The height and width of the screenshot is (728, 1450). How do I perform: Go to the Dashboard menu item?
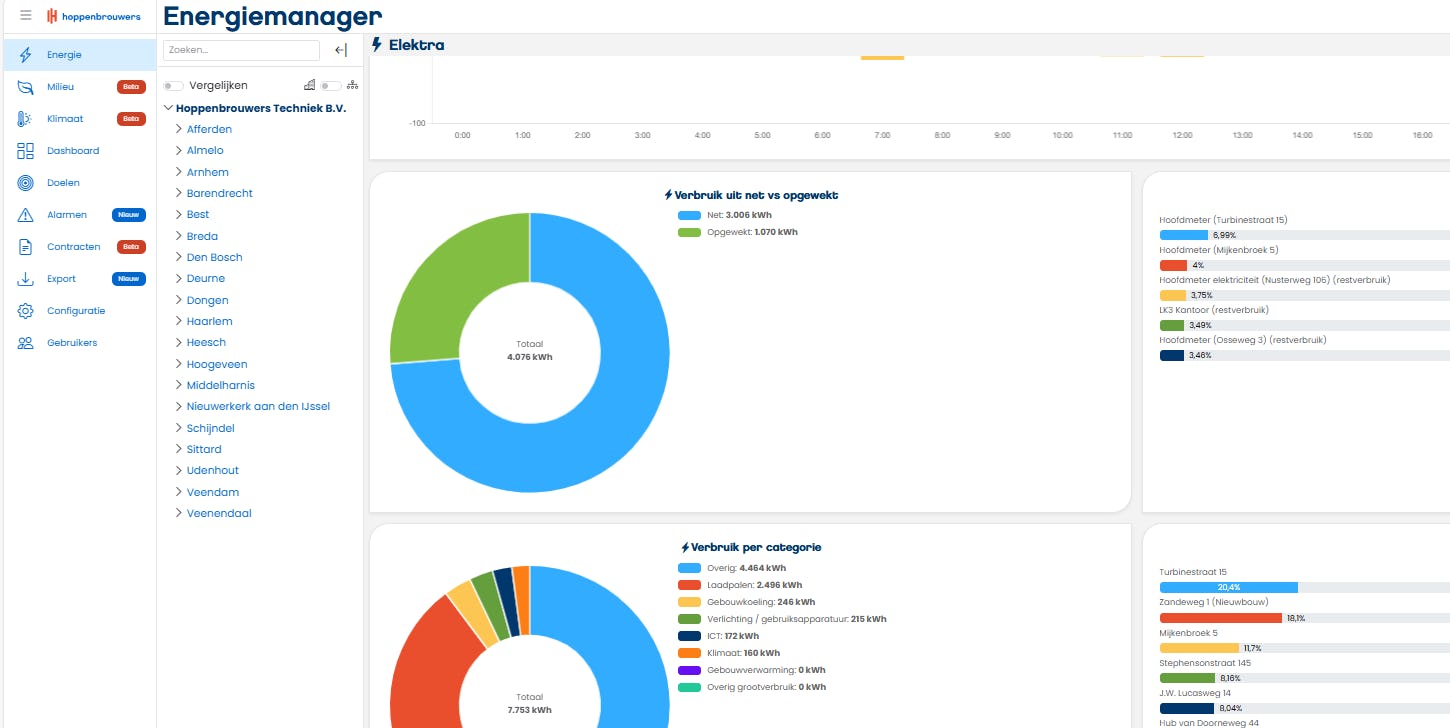point(73,151)
